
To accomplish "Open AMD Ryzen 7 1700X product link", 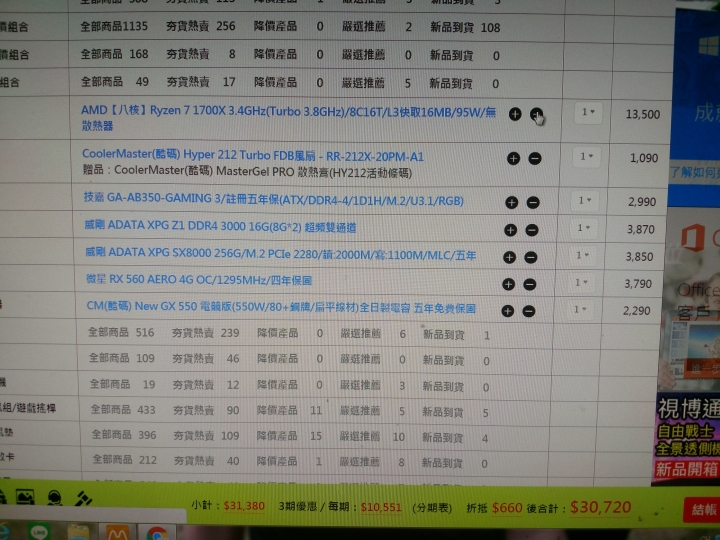I will coord(288,118).
